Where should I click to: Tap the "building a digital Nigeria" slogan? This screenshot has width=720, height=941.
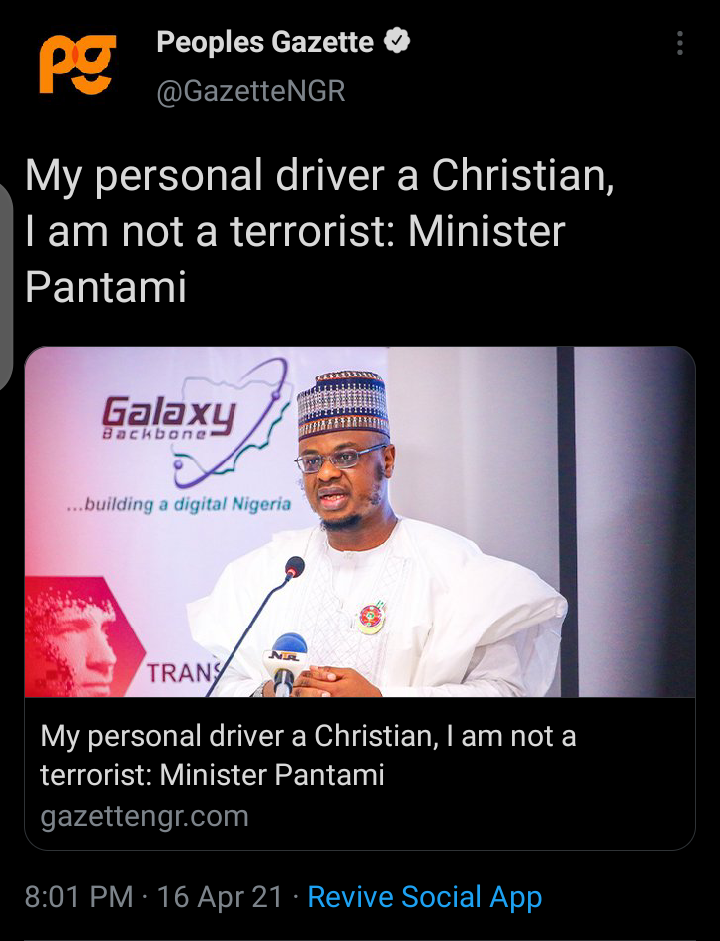click(x=179, y=504)
